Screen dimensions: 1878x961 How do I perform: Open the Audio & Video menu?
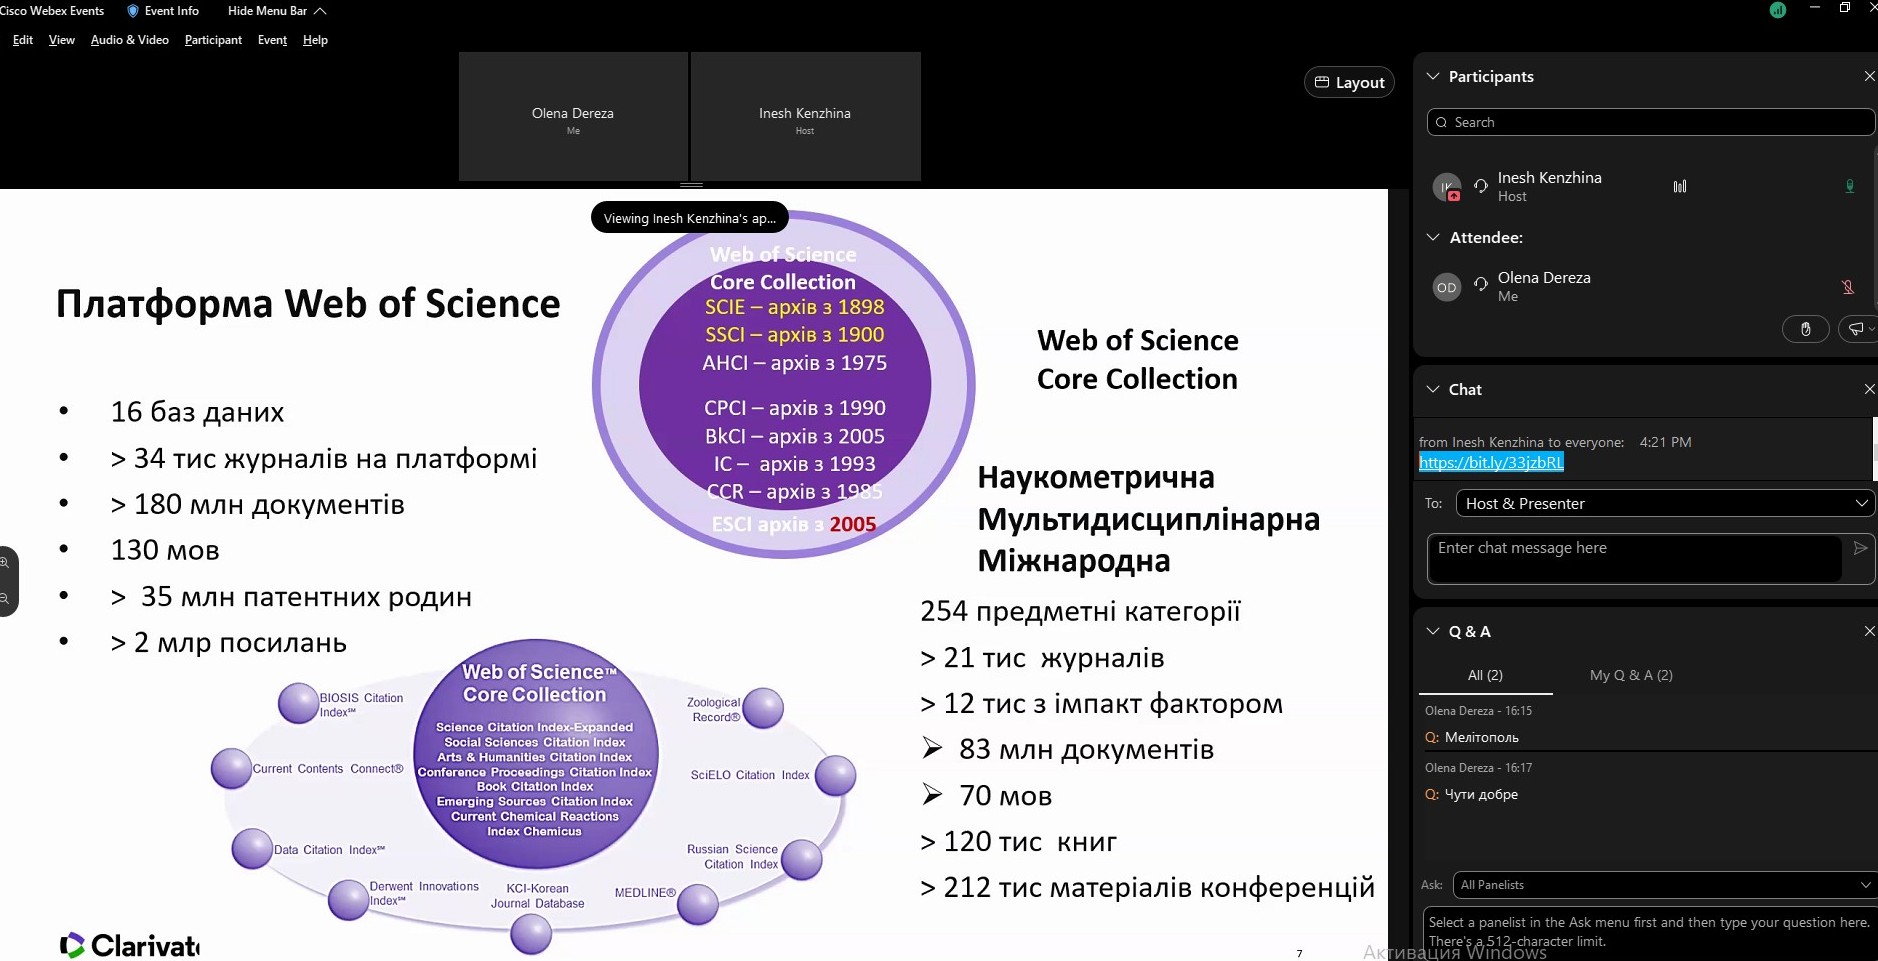pos(129,40)
